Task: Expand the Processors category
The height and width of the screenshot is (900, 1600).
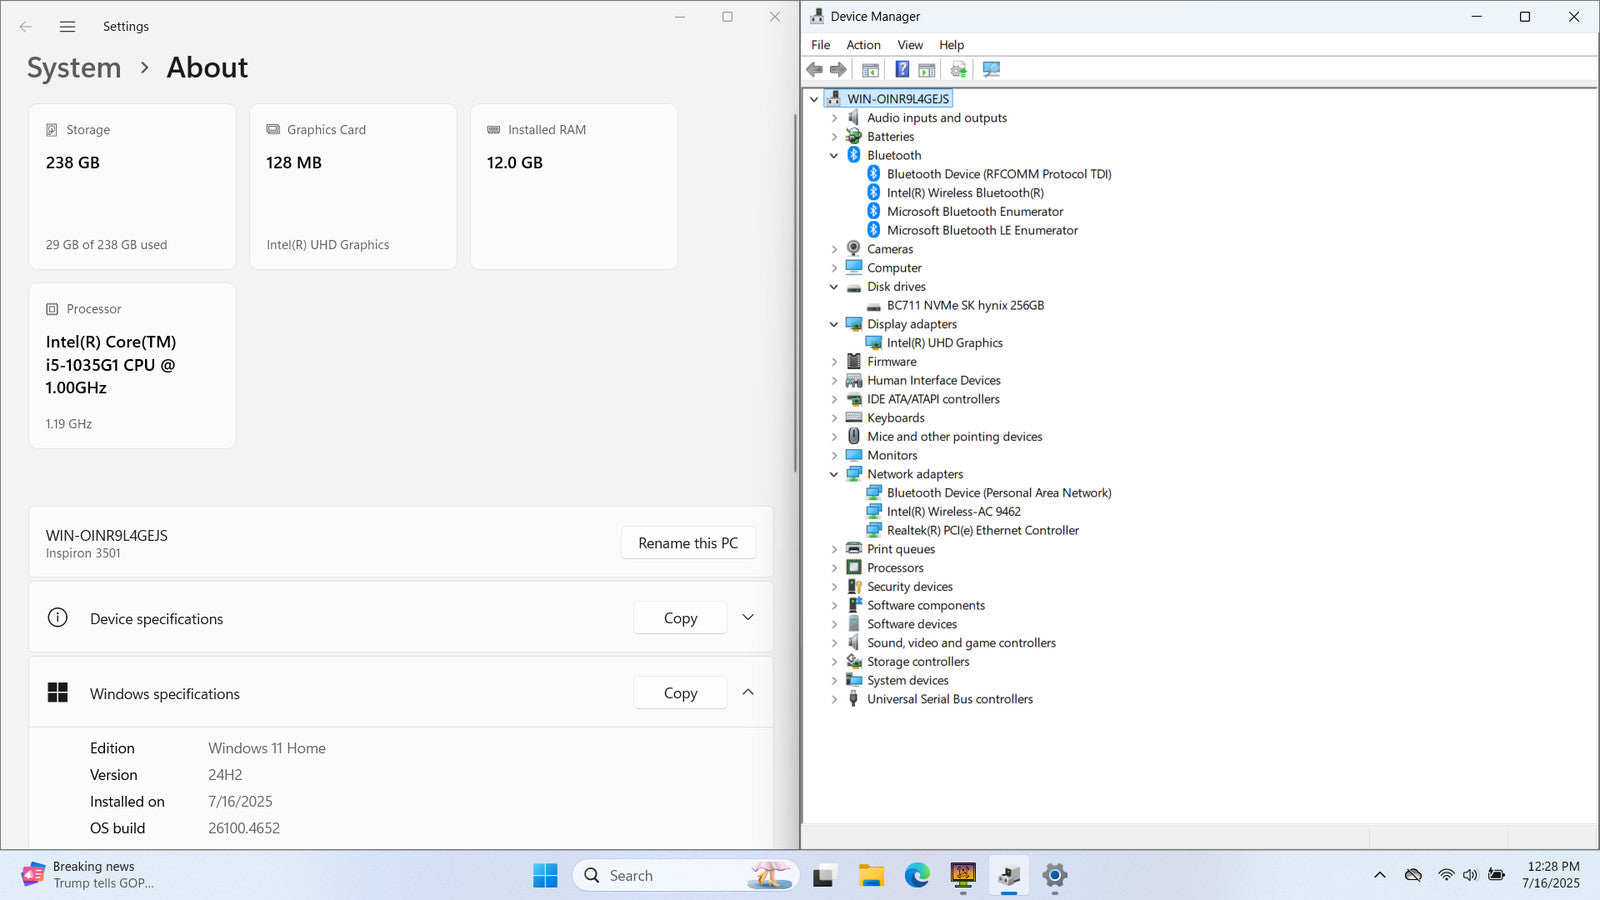Action: tap(834, 568)
